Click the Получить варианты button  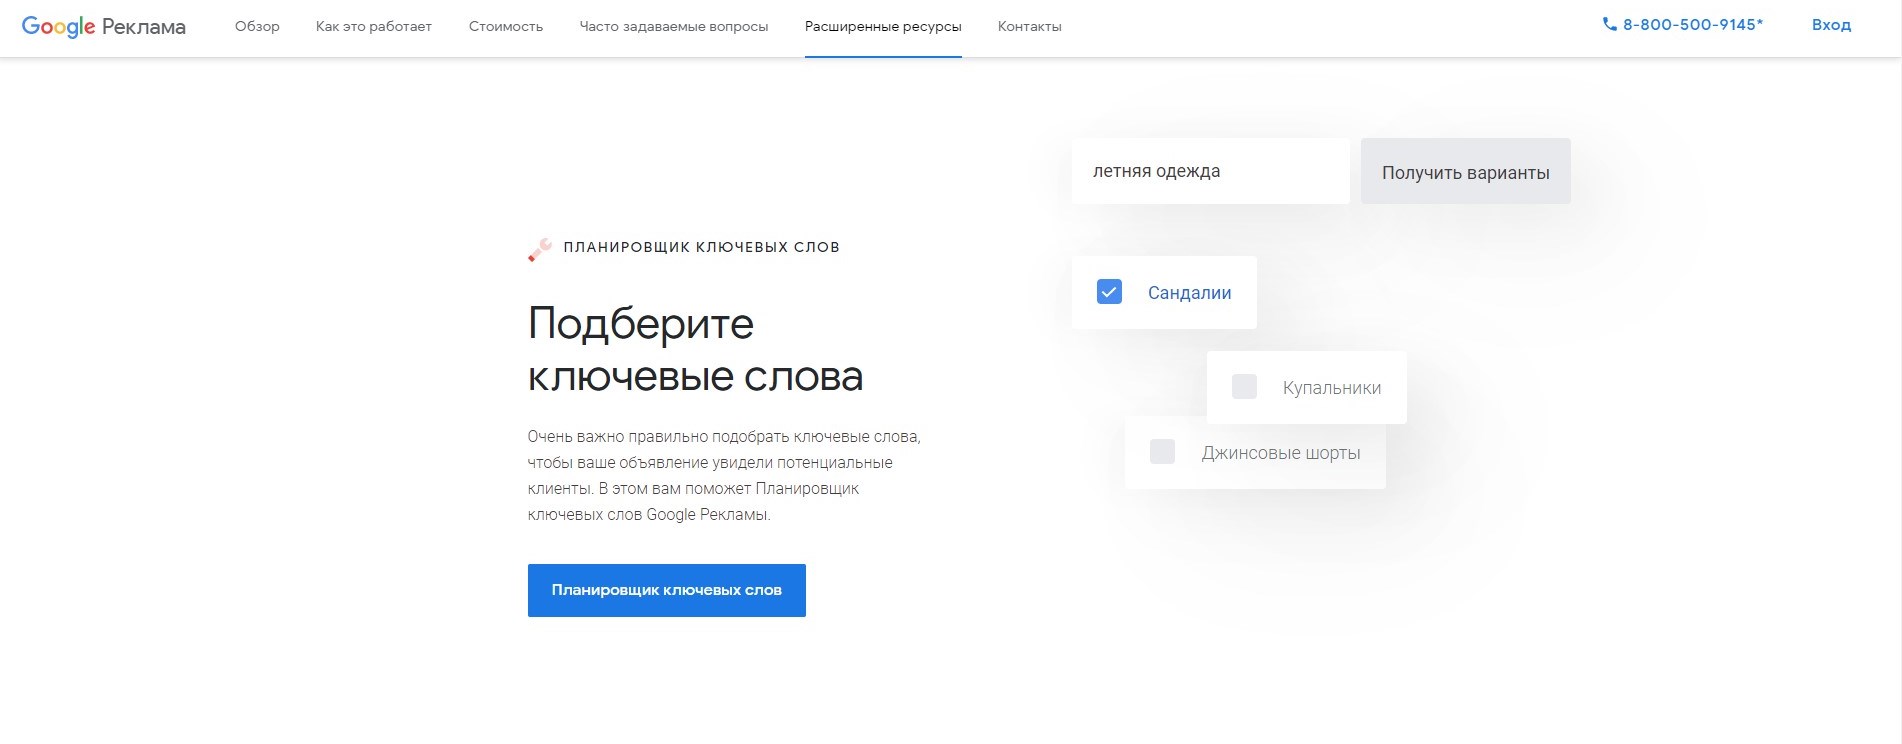1466,172
